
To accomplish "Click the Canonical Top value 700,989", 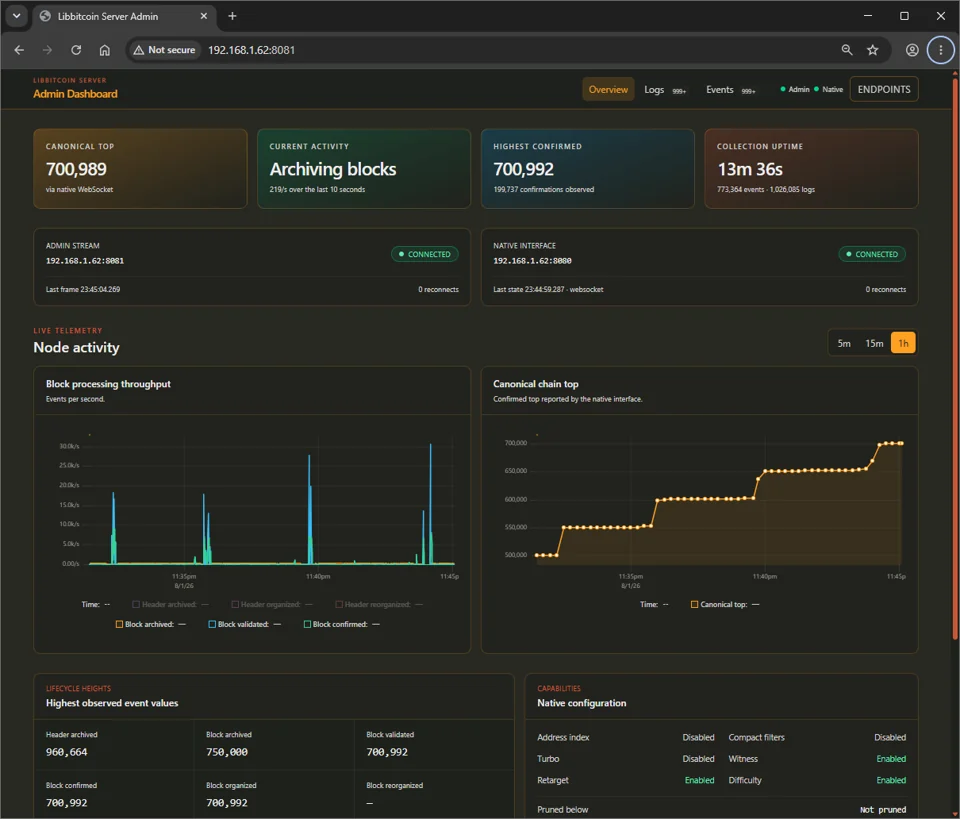I will click(76, 169).
